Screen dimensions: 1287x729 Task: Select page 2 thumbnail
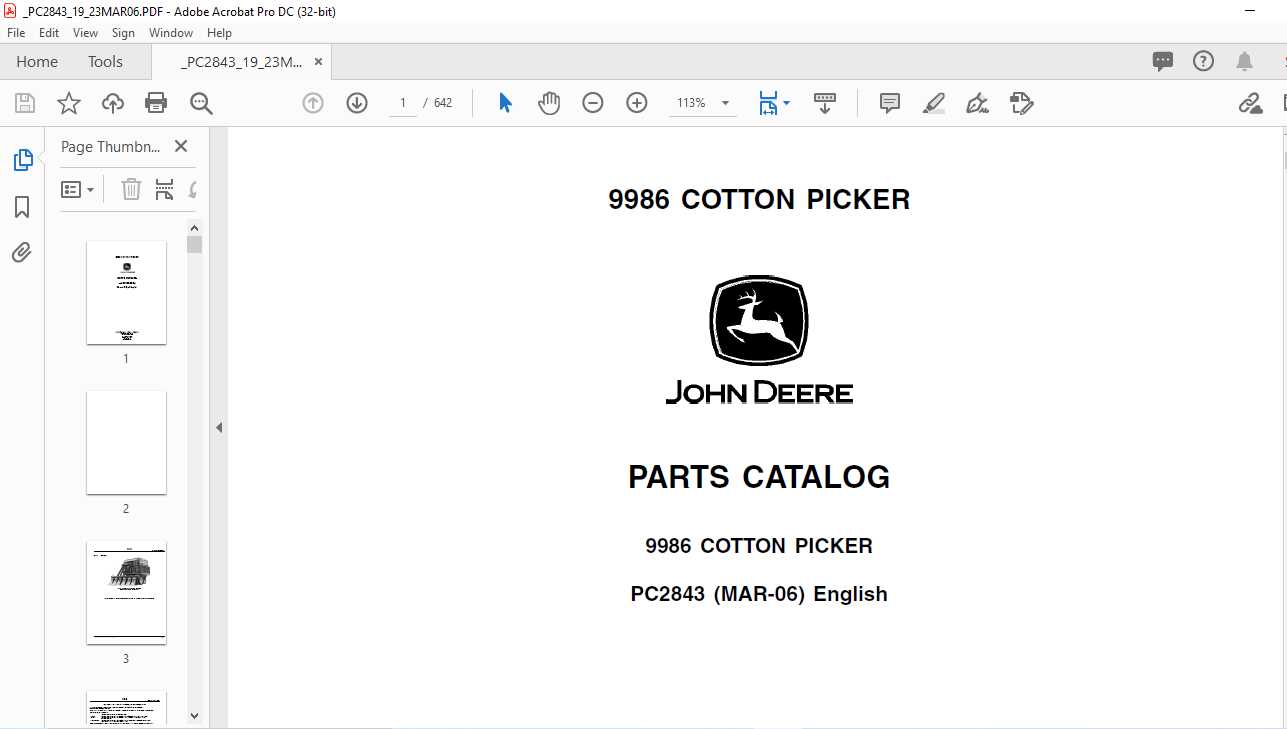point(126,442)
